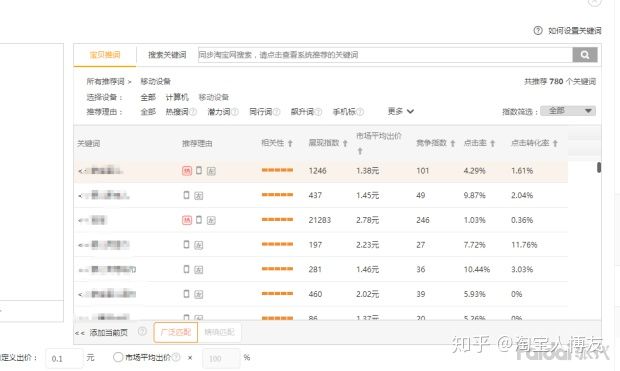
Task: Click square tag icon in 197 row
Action: 199,245
